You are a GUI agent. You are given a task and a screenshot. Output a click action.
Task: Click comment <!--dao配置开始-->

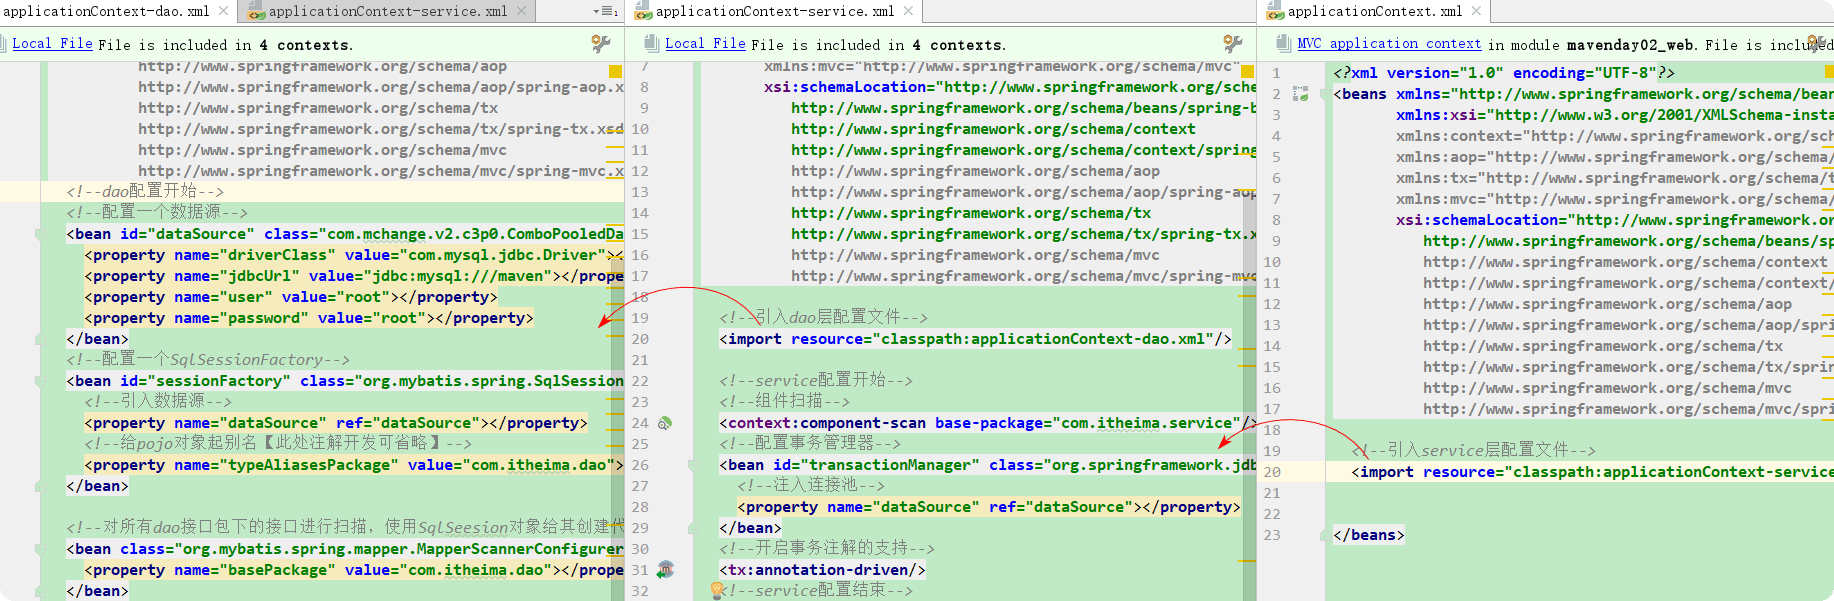145,191
